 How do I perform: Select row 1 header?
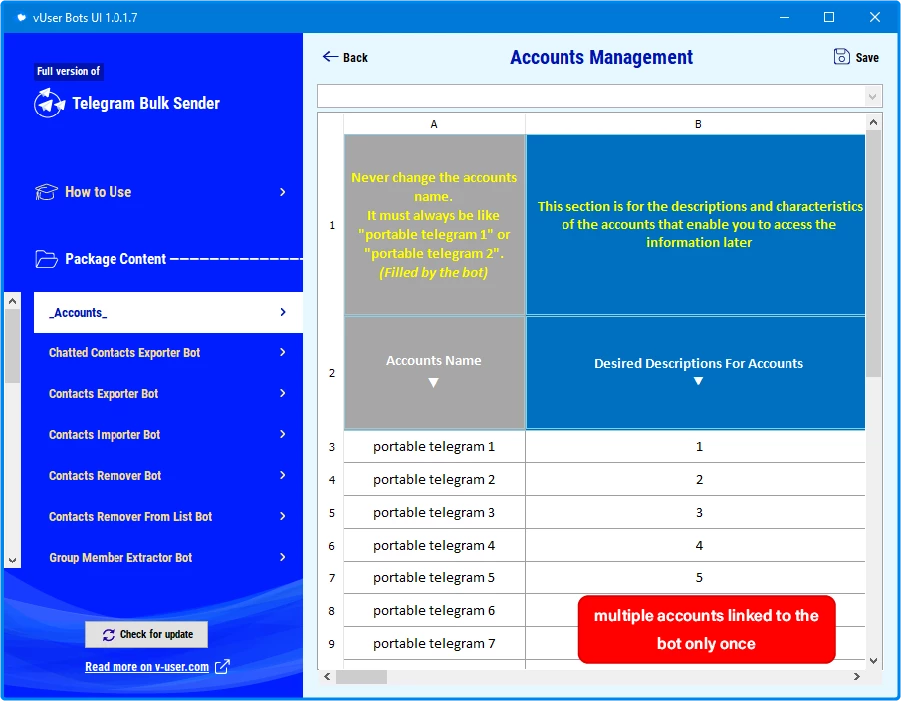tap(332, 225)
